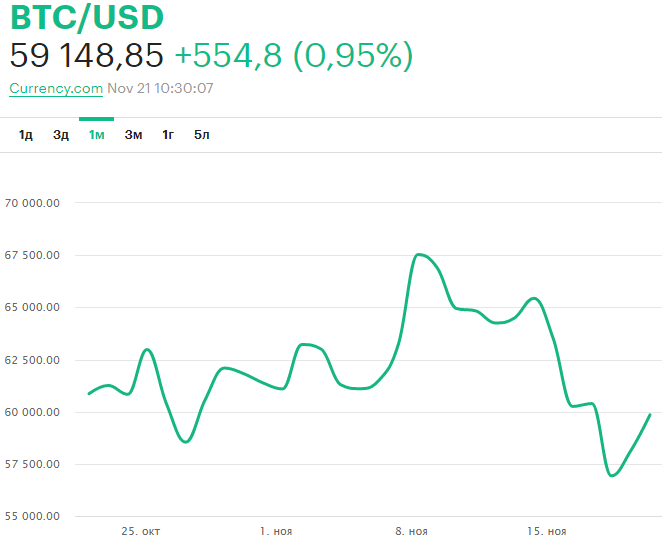Screen dimensions: 662x549
Task: Switch to the 3д range tab
Action: (61, 135)
